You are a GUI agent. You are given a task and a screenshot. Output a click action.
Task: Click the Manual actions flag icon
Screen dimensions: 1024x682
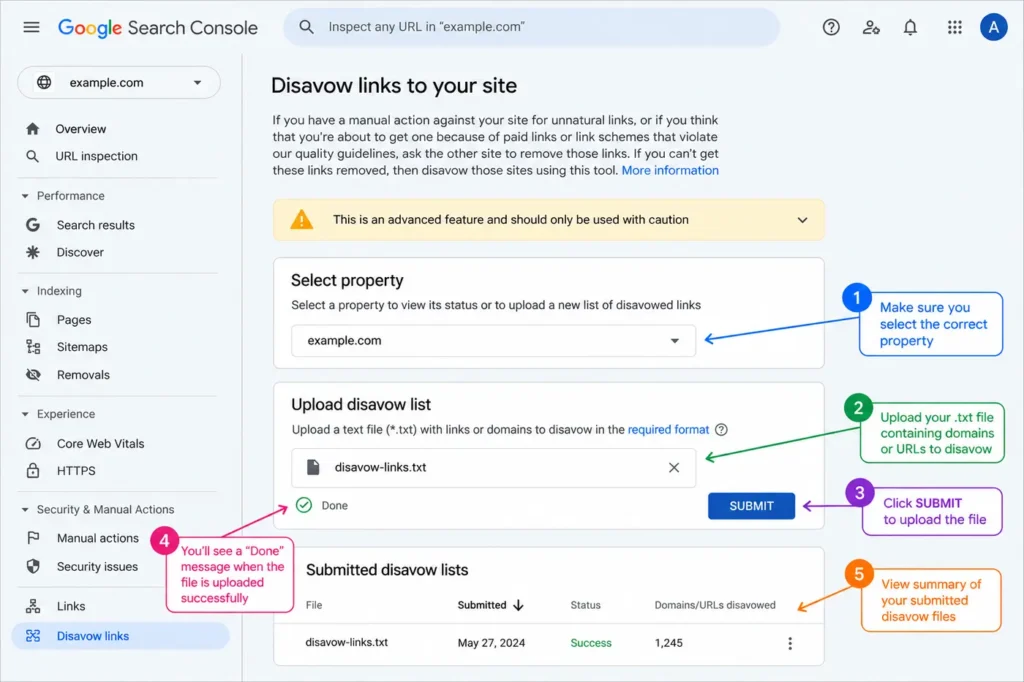(33, 538)
